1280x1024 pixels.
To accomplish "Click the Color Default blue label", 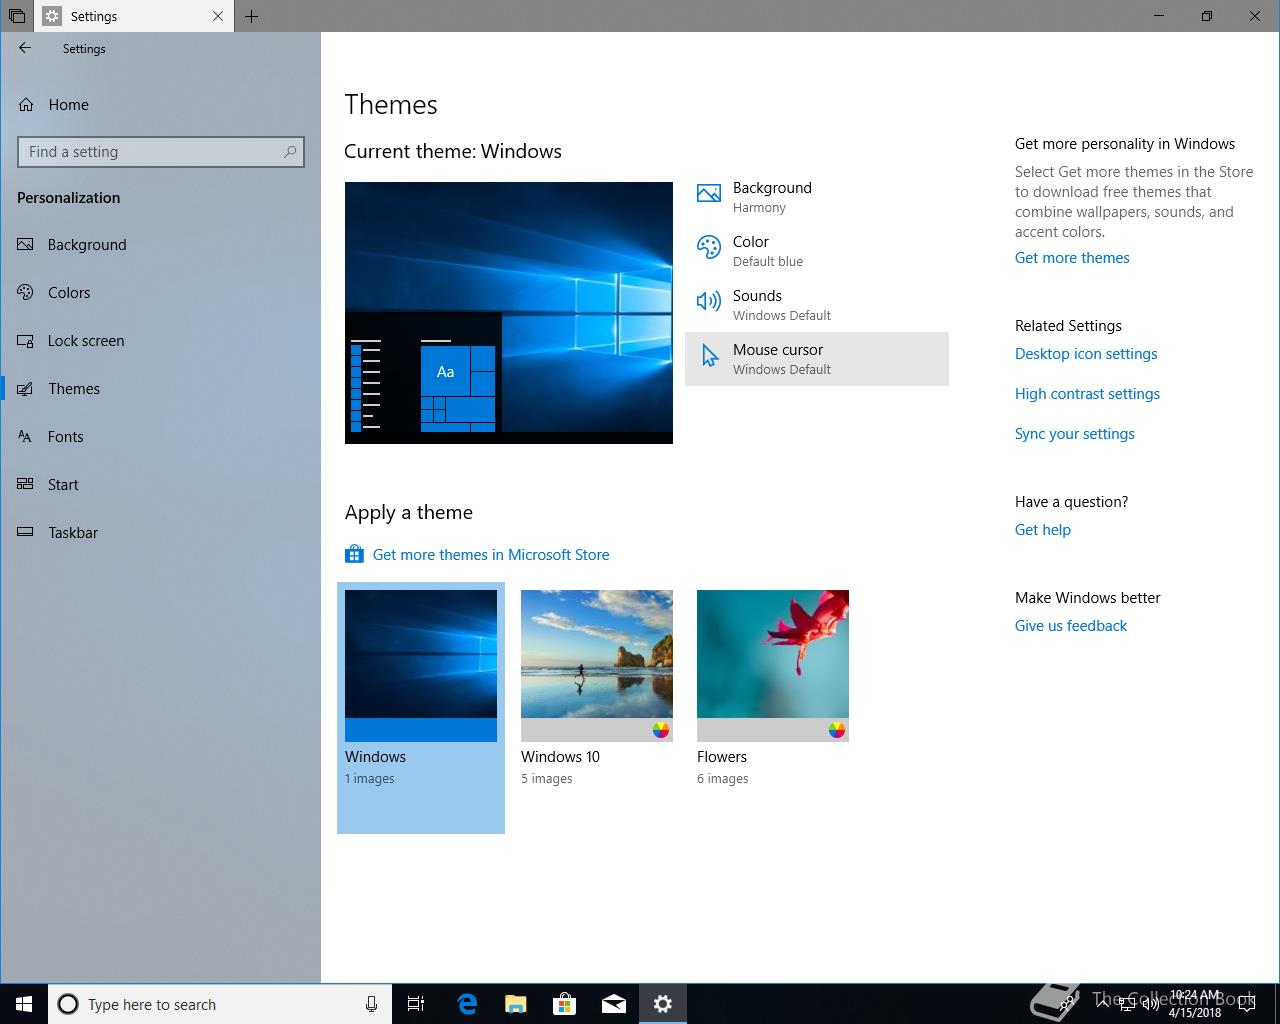I will 768,251.
